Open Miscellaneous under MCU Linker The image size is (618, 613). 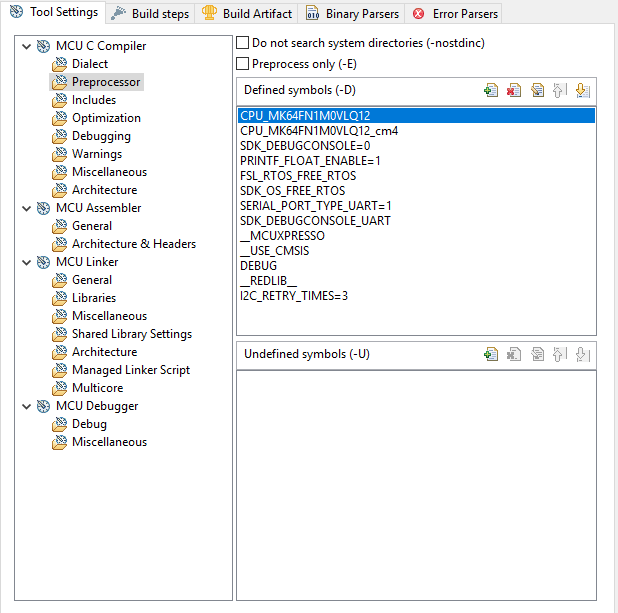pos(109,316)
